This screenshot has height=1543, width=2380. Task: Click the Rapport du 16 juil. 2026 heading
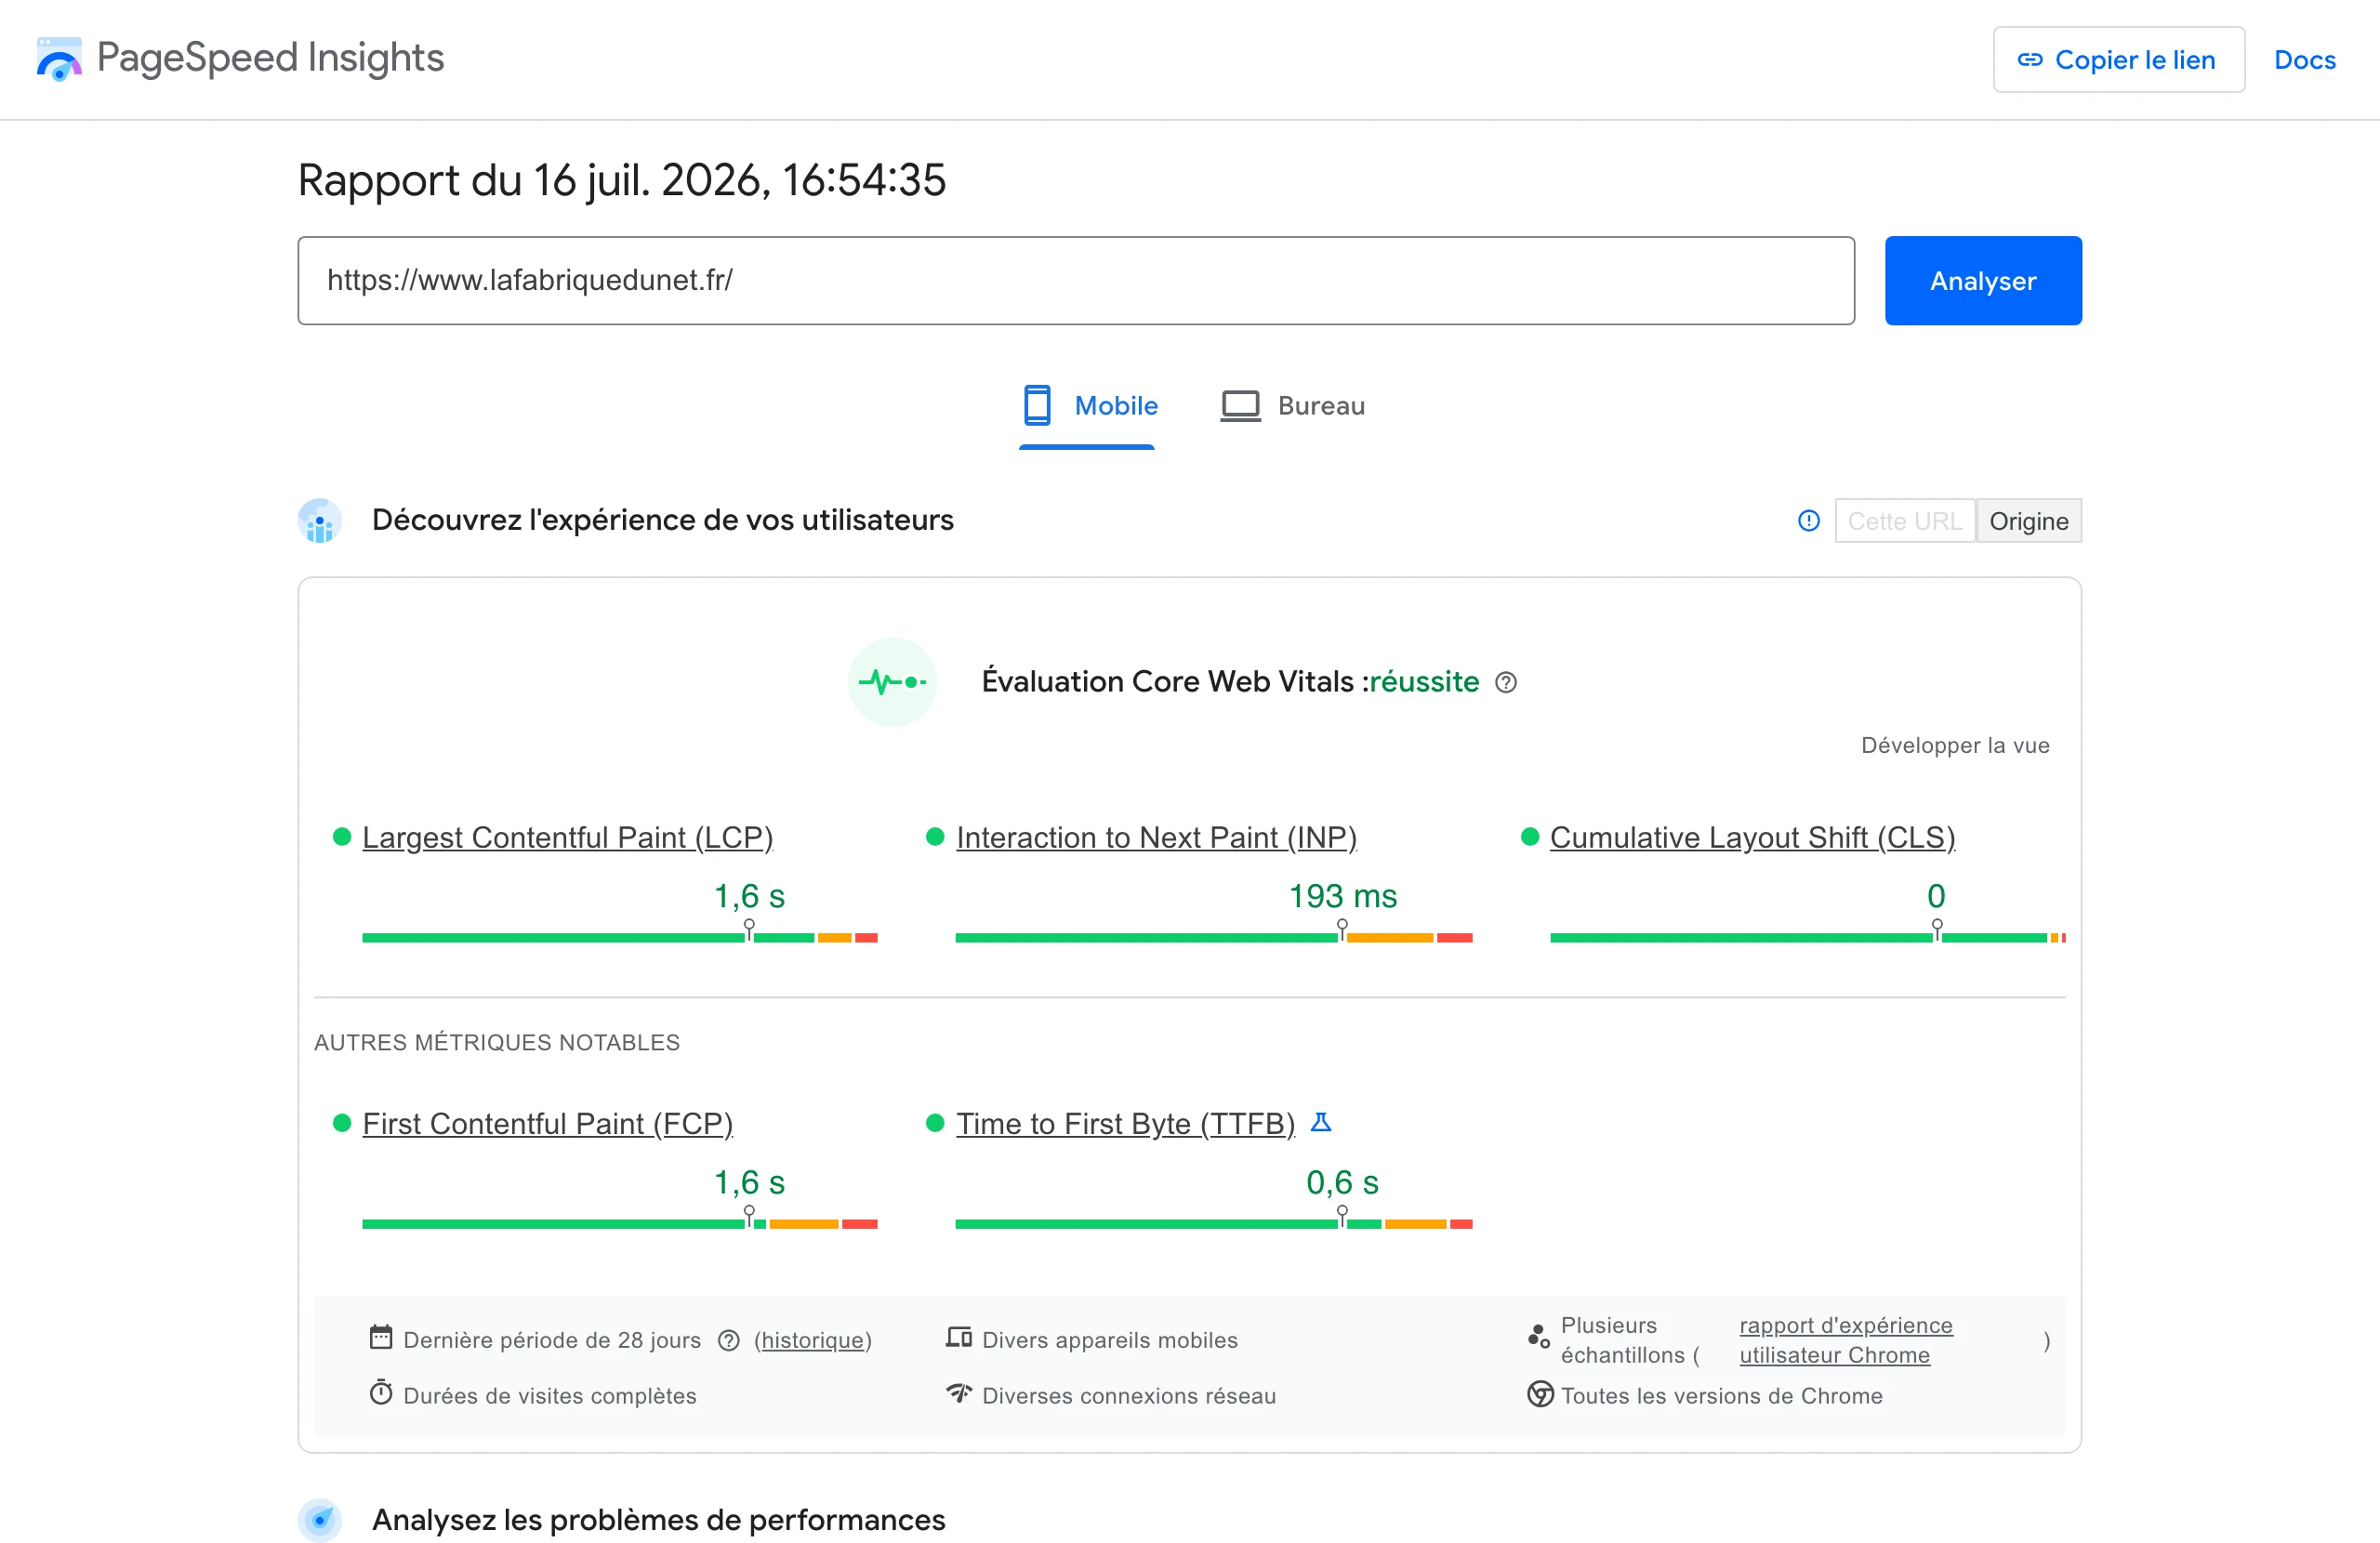(x=622, y=180)
